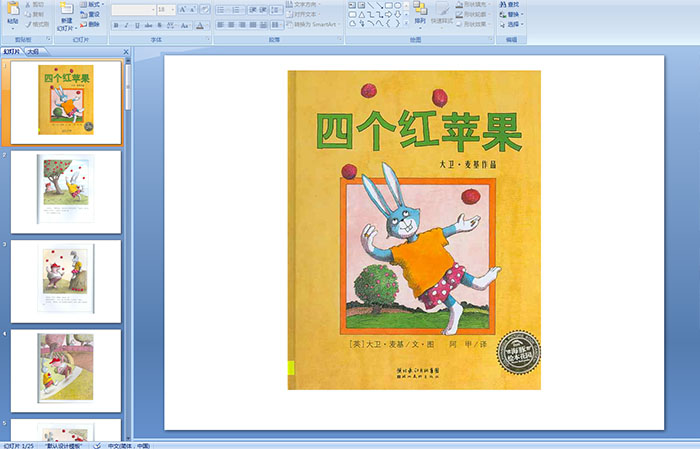Toggle Italic formatting
This screenshot has width=700, height=449.
pyautogui.click(x=126, y=25)
